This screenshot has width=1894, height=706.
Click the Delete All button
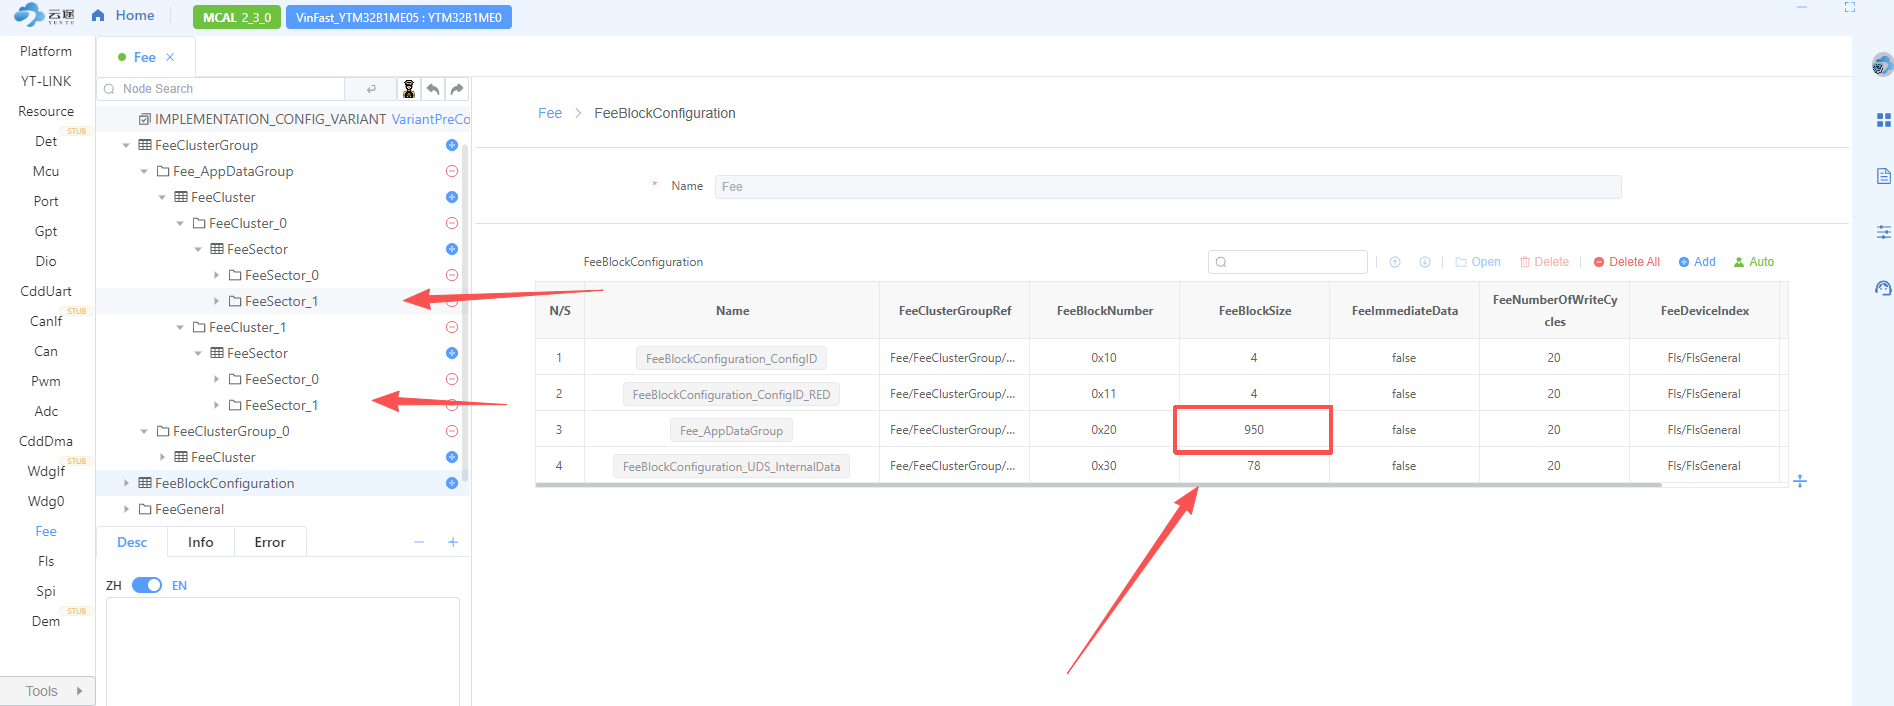1626,262
